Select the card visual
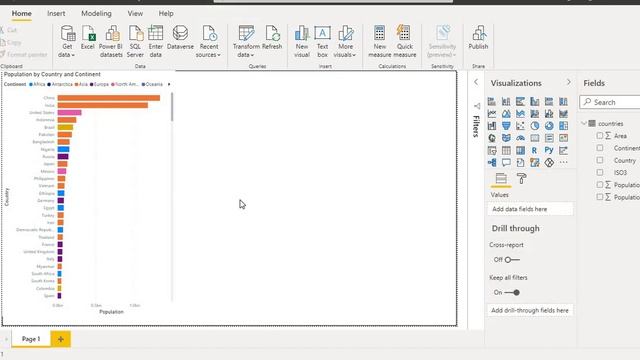The image size is (640, 360). (535, 138)
